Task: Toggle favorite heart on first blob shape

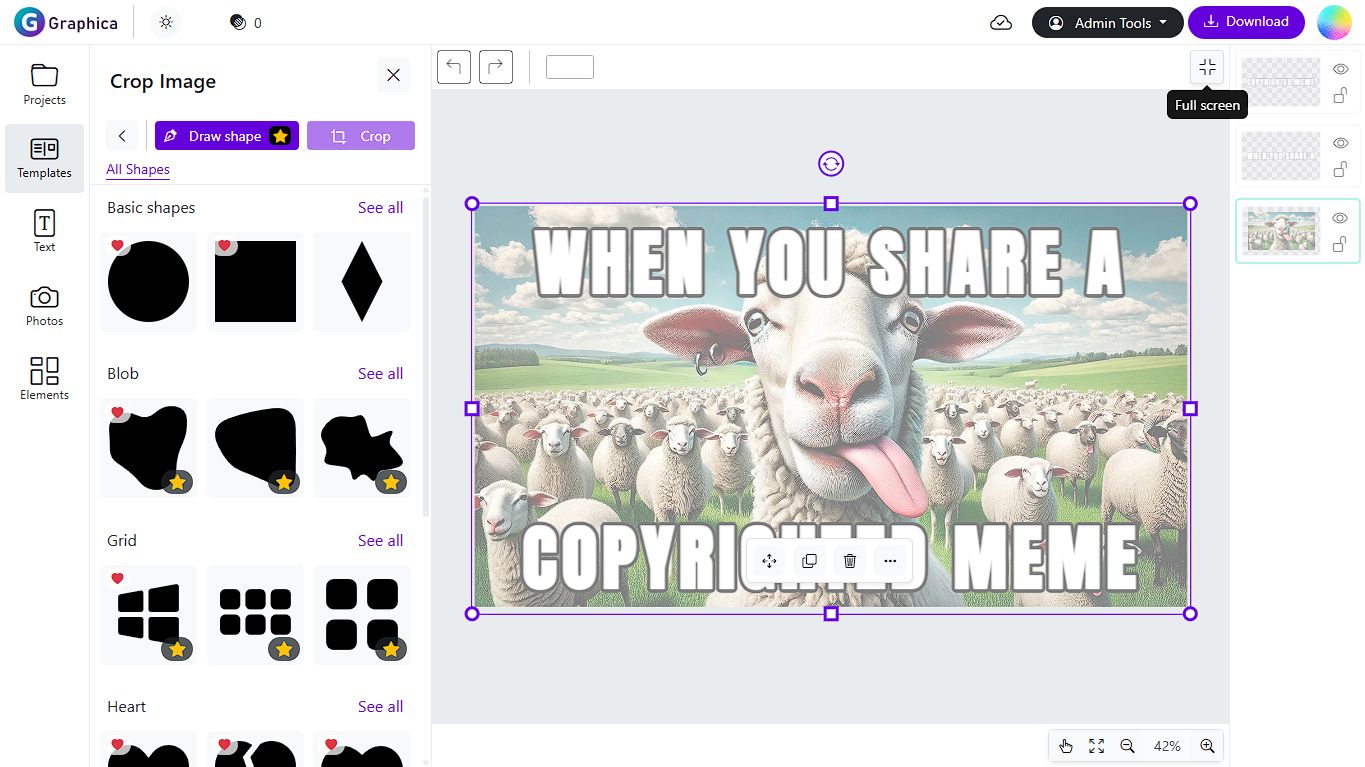Action: (117, 412)
